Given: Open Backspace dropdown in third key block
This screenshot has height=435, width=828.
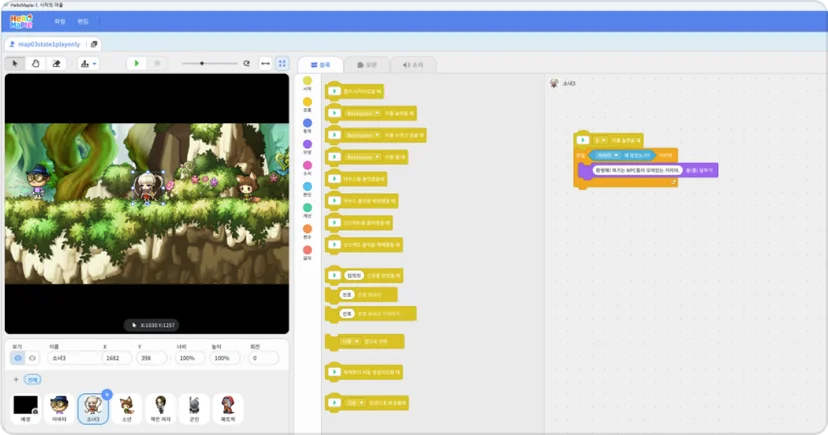Looking at the screenshot, I should coord(362,157).
